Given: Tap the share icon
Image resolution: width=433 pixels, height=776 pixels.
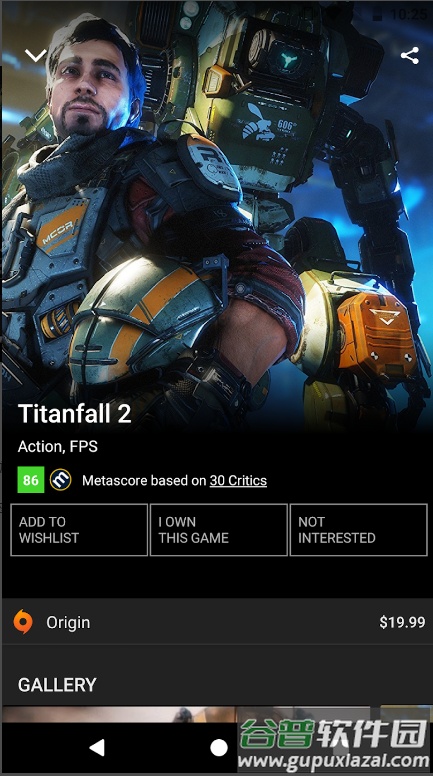Looking at the screenshot, I should (410, 55).
